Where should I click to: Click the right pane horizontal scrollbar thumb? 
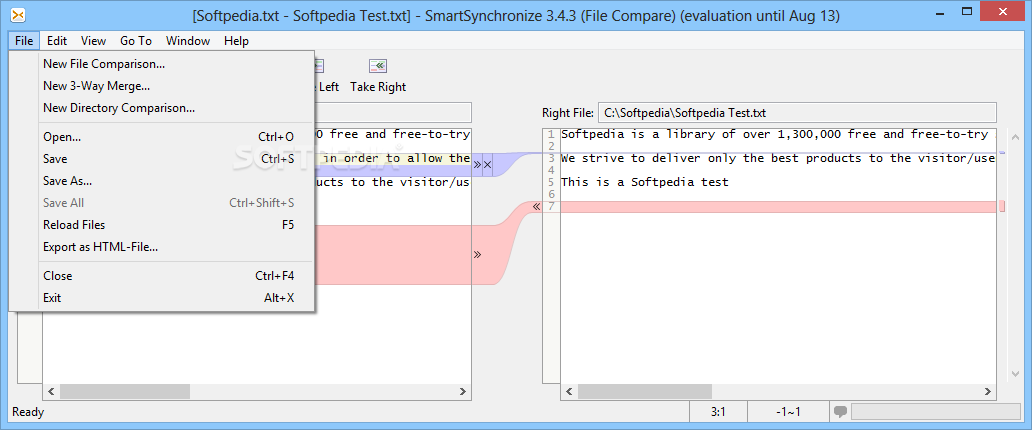tap(644, 392)
